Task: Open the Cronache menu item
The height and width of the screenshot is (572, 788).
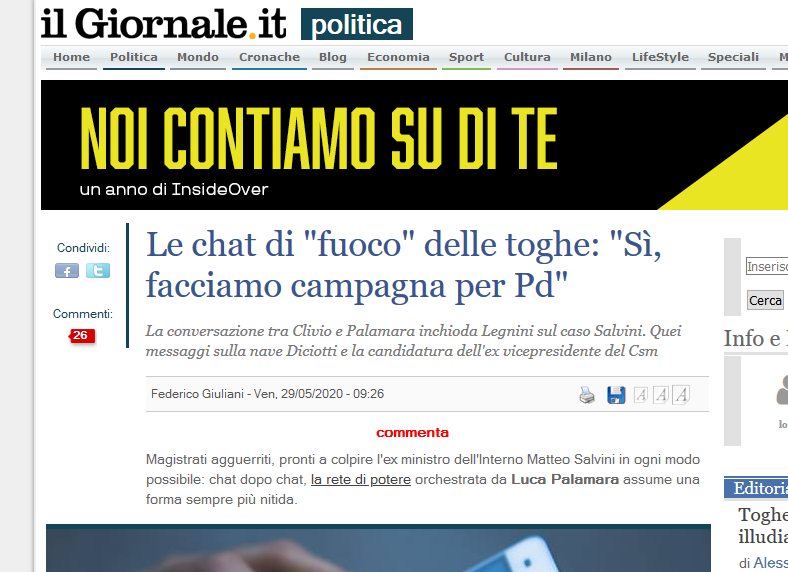Action: 269,57
